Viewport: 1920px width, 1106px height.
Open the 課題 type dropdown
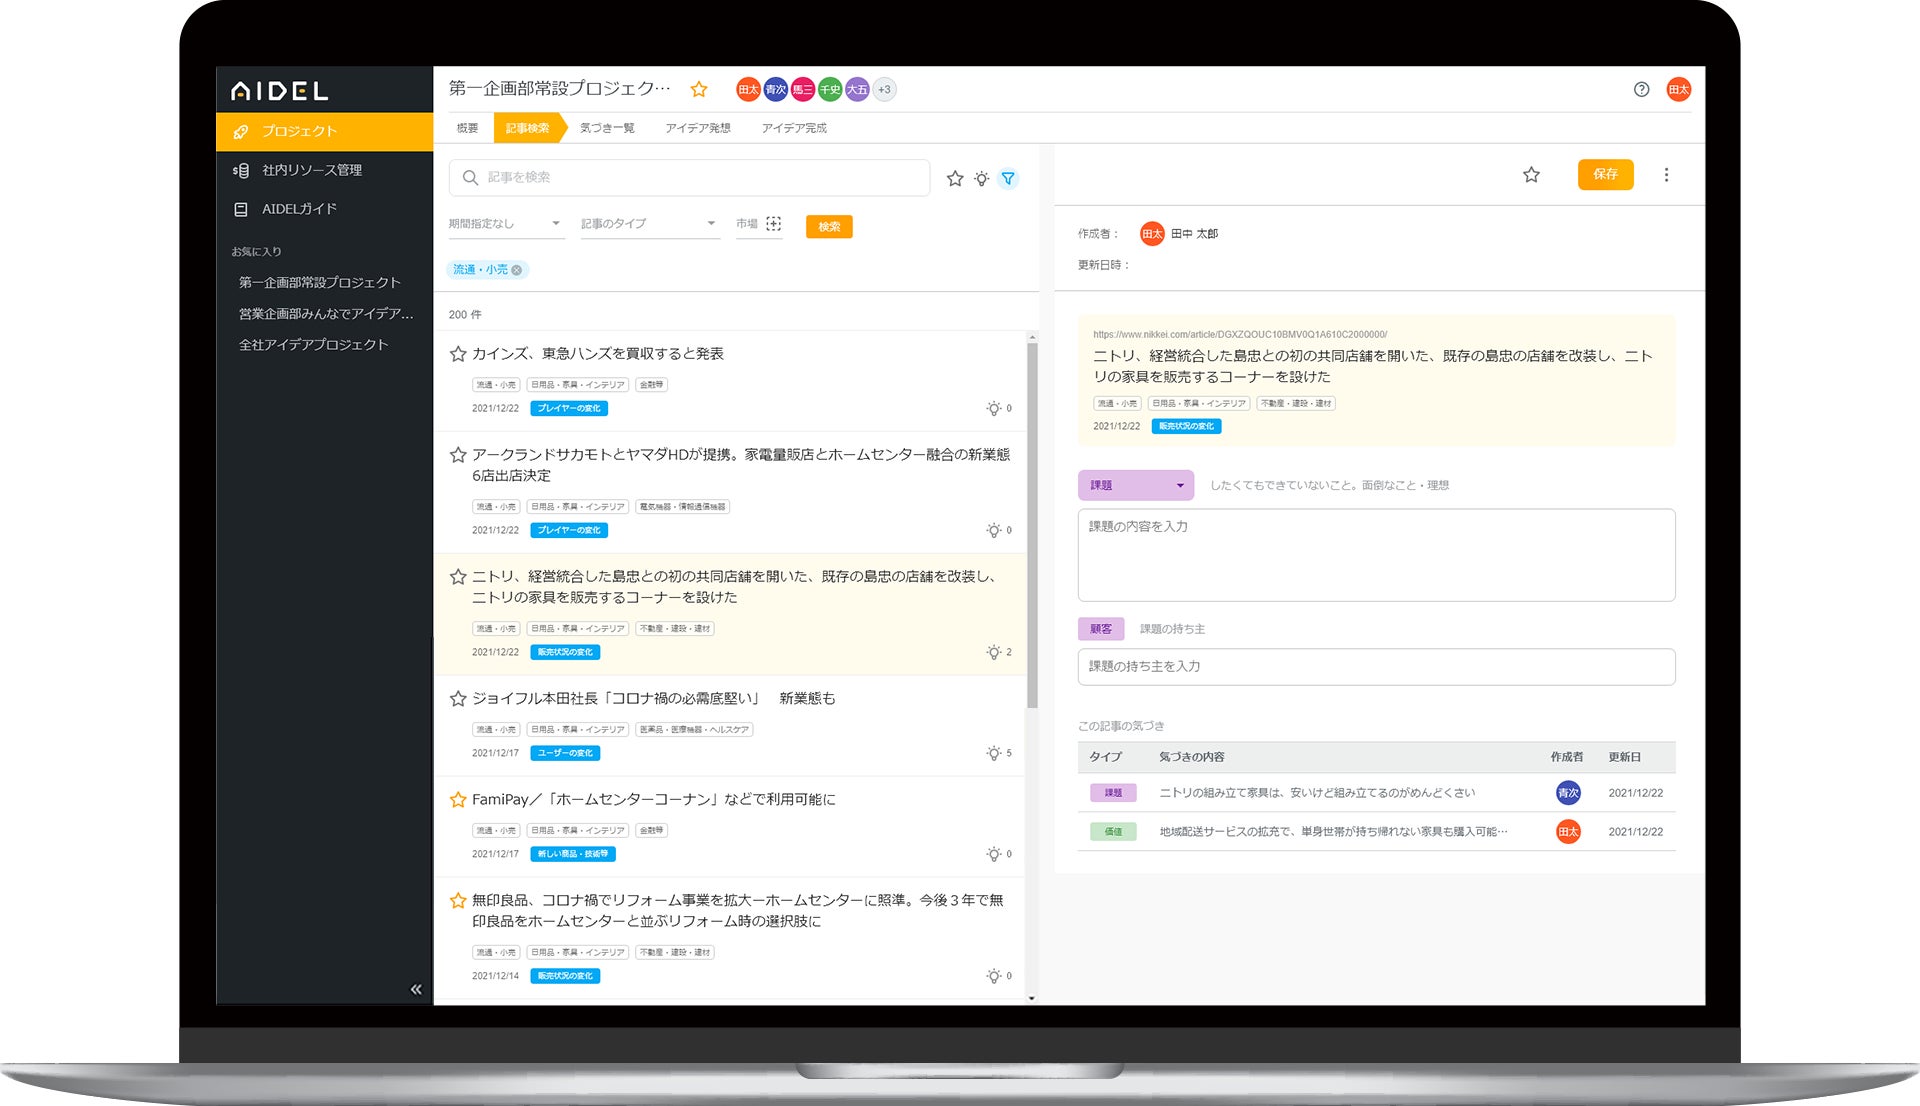point(1136,485)
